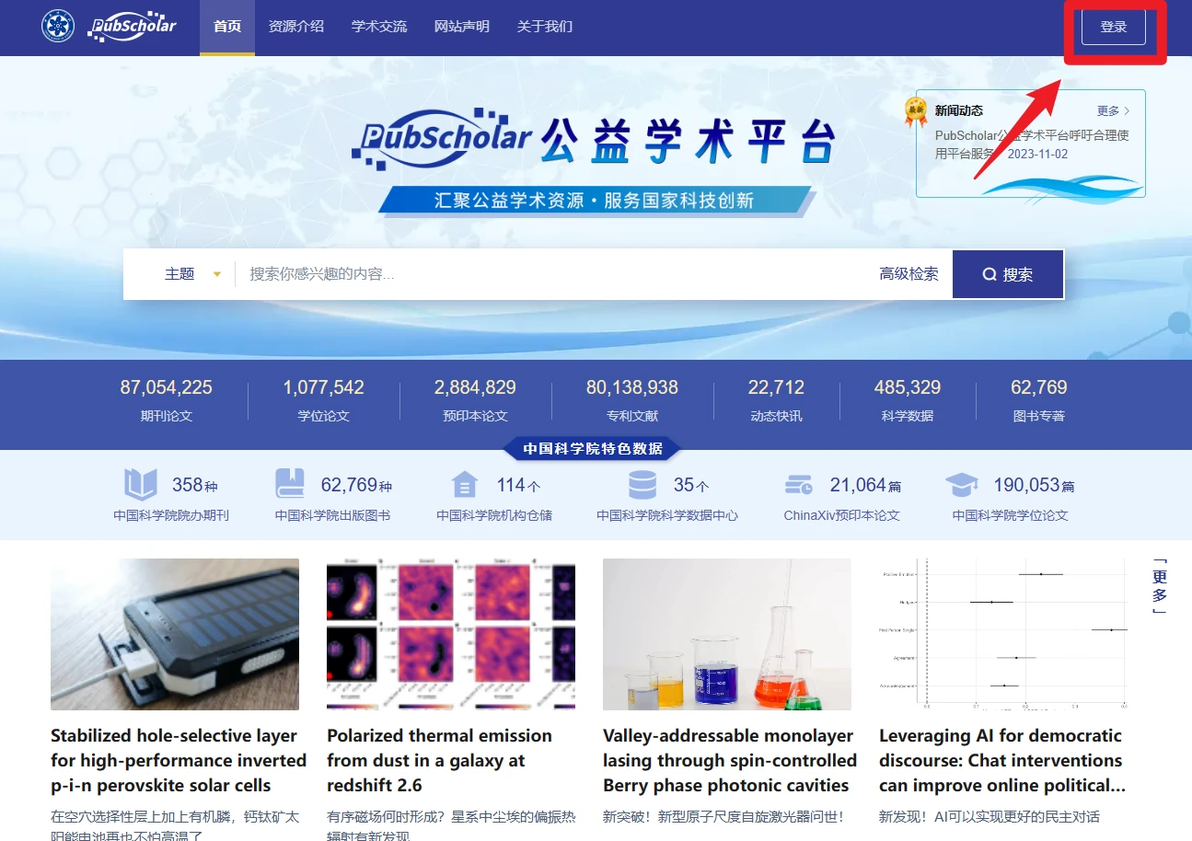The image size is (1192, 841).
Task: Open ChinaXiv预印本论文 link
Action: (x=842, y=516)
